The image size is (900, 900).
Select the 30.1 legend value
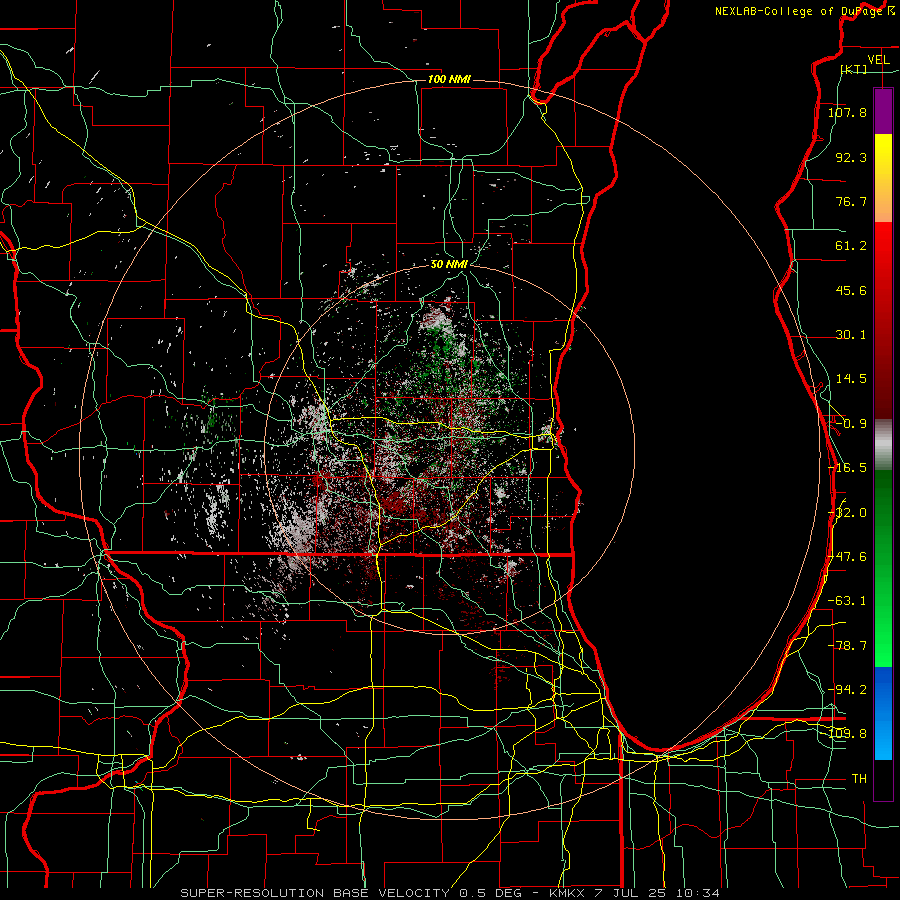851,335
